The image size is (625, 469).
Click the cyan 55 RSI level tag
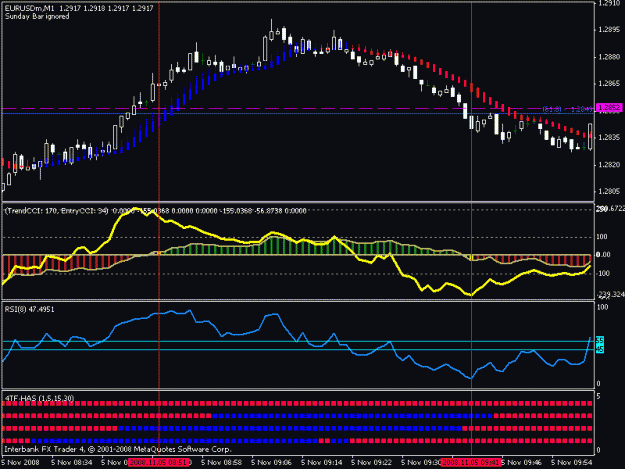(x=600, y=340)
